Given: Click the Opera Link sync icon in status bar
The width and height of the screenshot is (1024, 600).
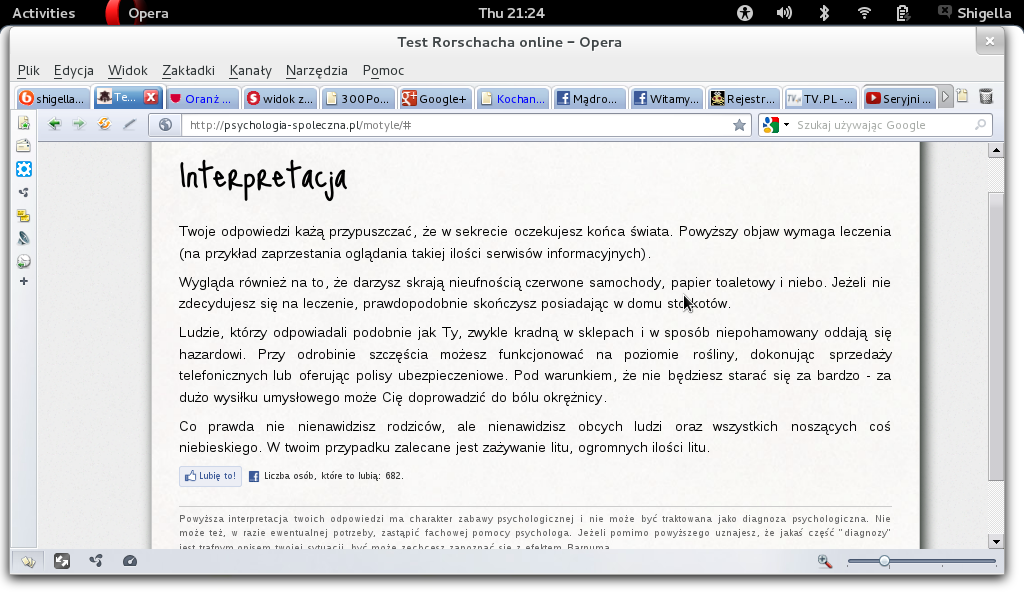Looking at the screenshot, I should pyautogui.click(x=62, y=561).
